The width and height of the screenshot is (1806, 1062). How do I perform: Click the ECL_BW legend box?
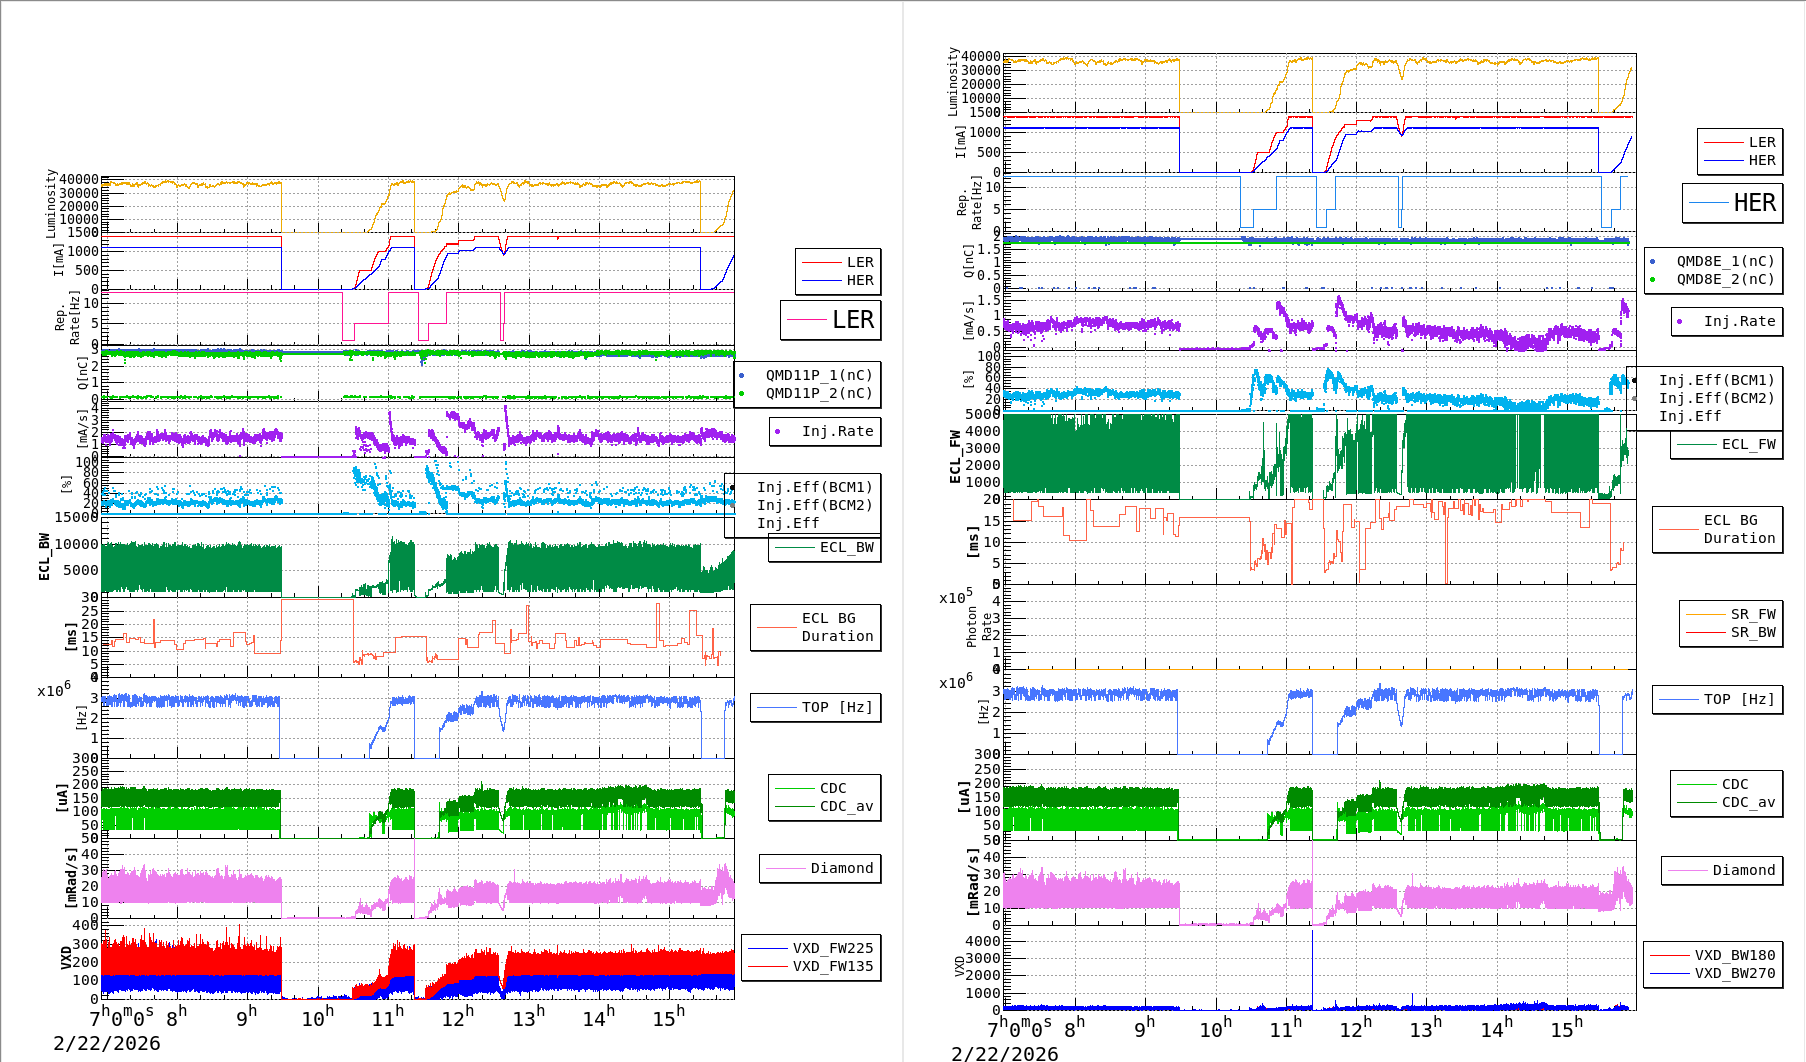tap(825, 547)
